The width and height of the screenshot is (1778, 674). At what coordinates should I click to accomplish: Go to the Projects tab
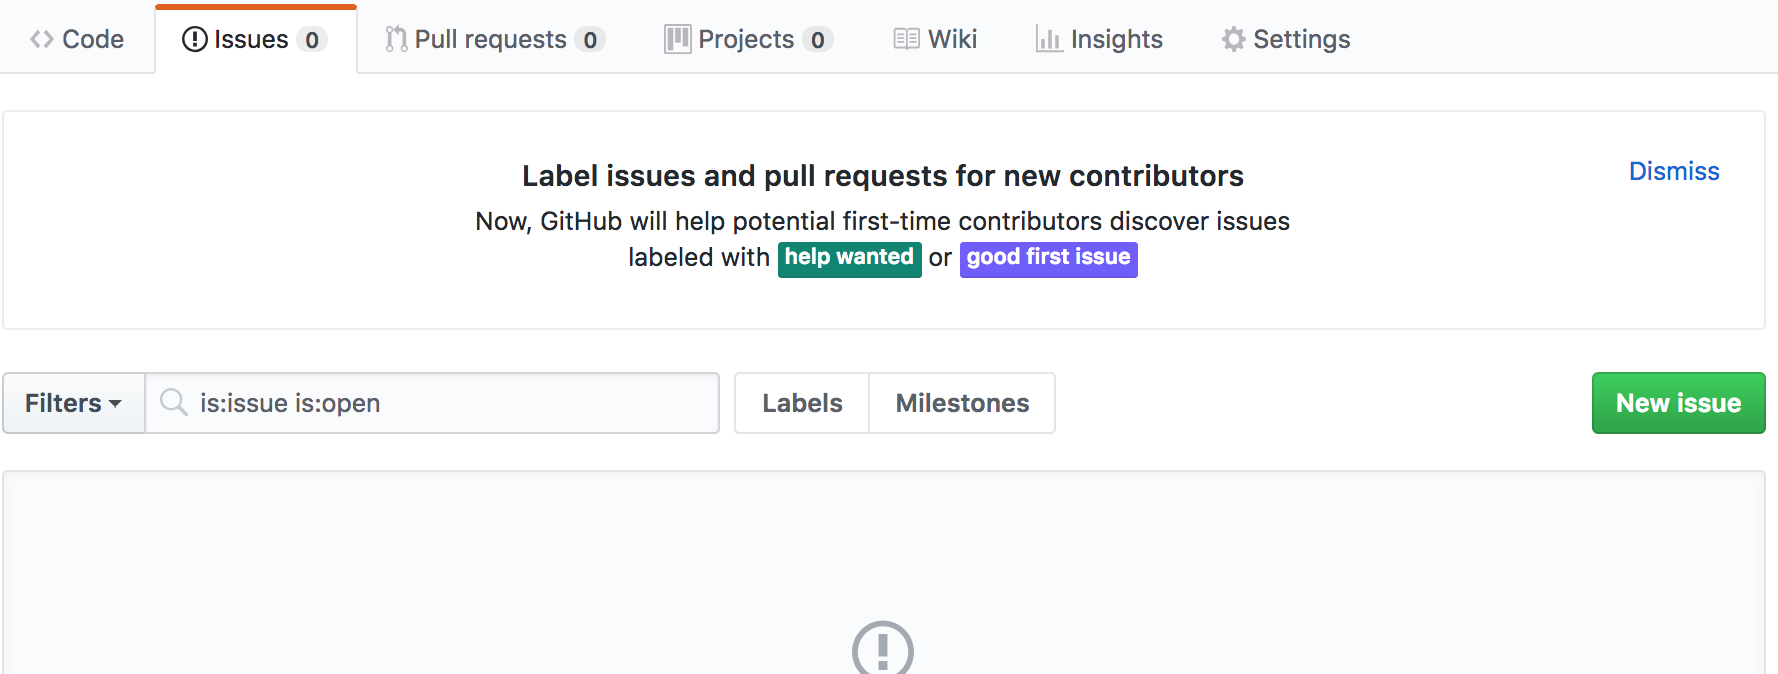point(748,39)
